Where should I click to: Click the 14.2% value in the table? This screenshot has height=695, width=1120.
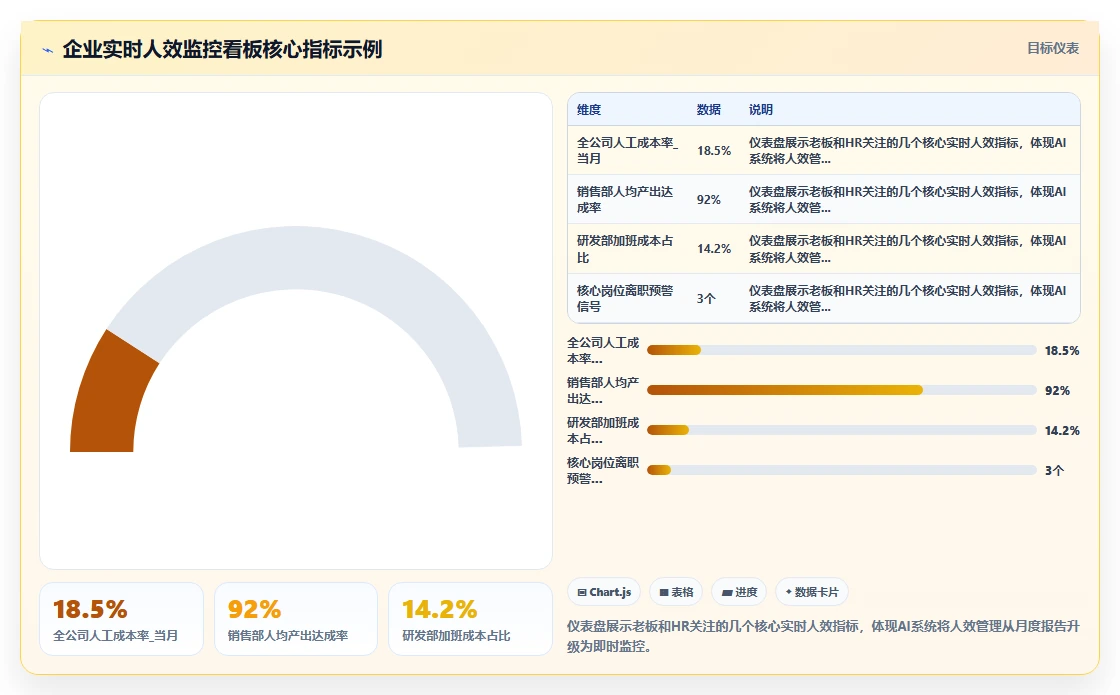(714, 249)
